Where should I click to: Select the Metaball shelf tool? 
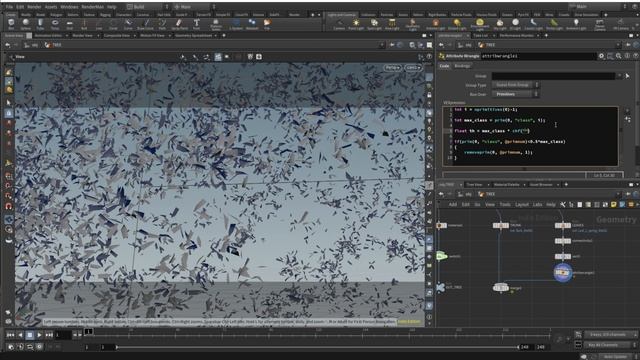252,24
